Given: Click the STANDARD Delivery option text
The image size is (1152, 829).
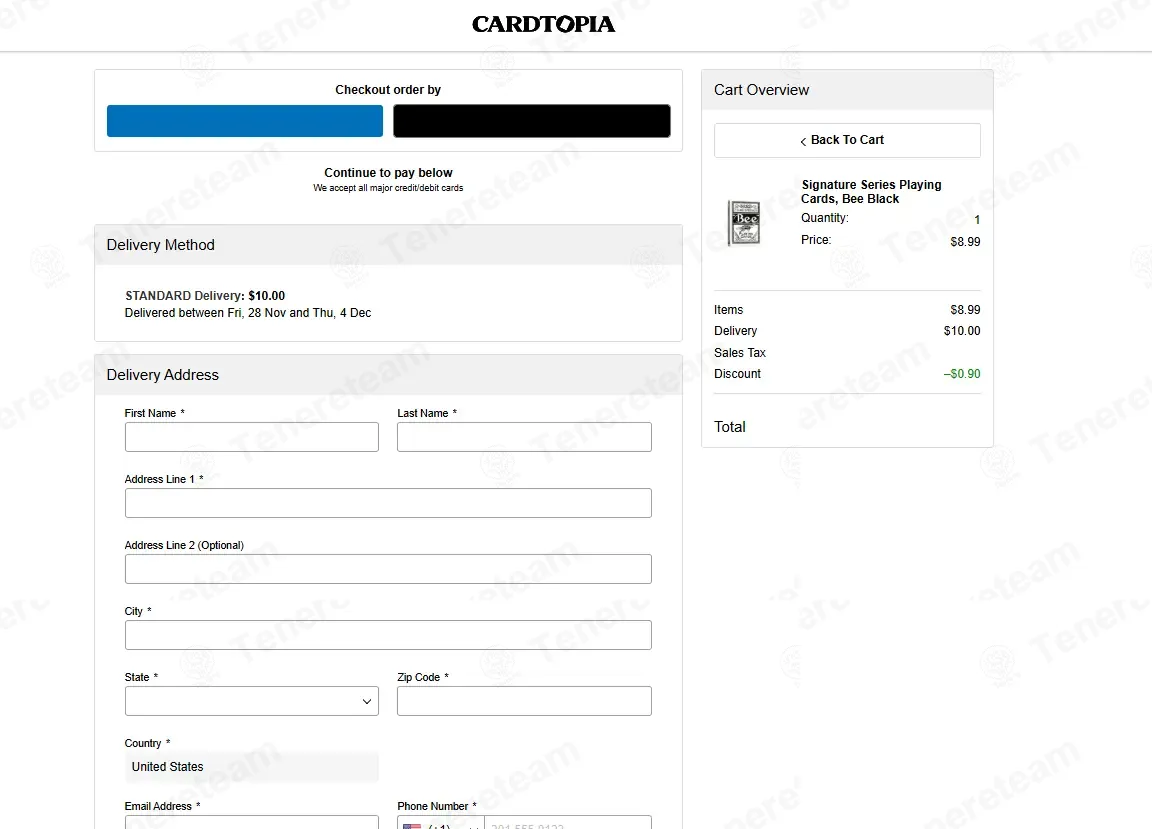Looking at the screenshot, I should [x=205, y=296].
